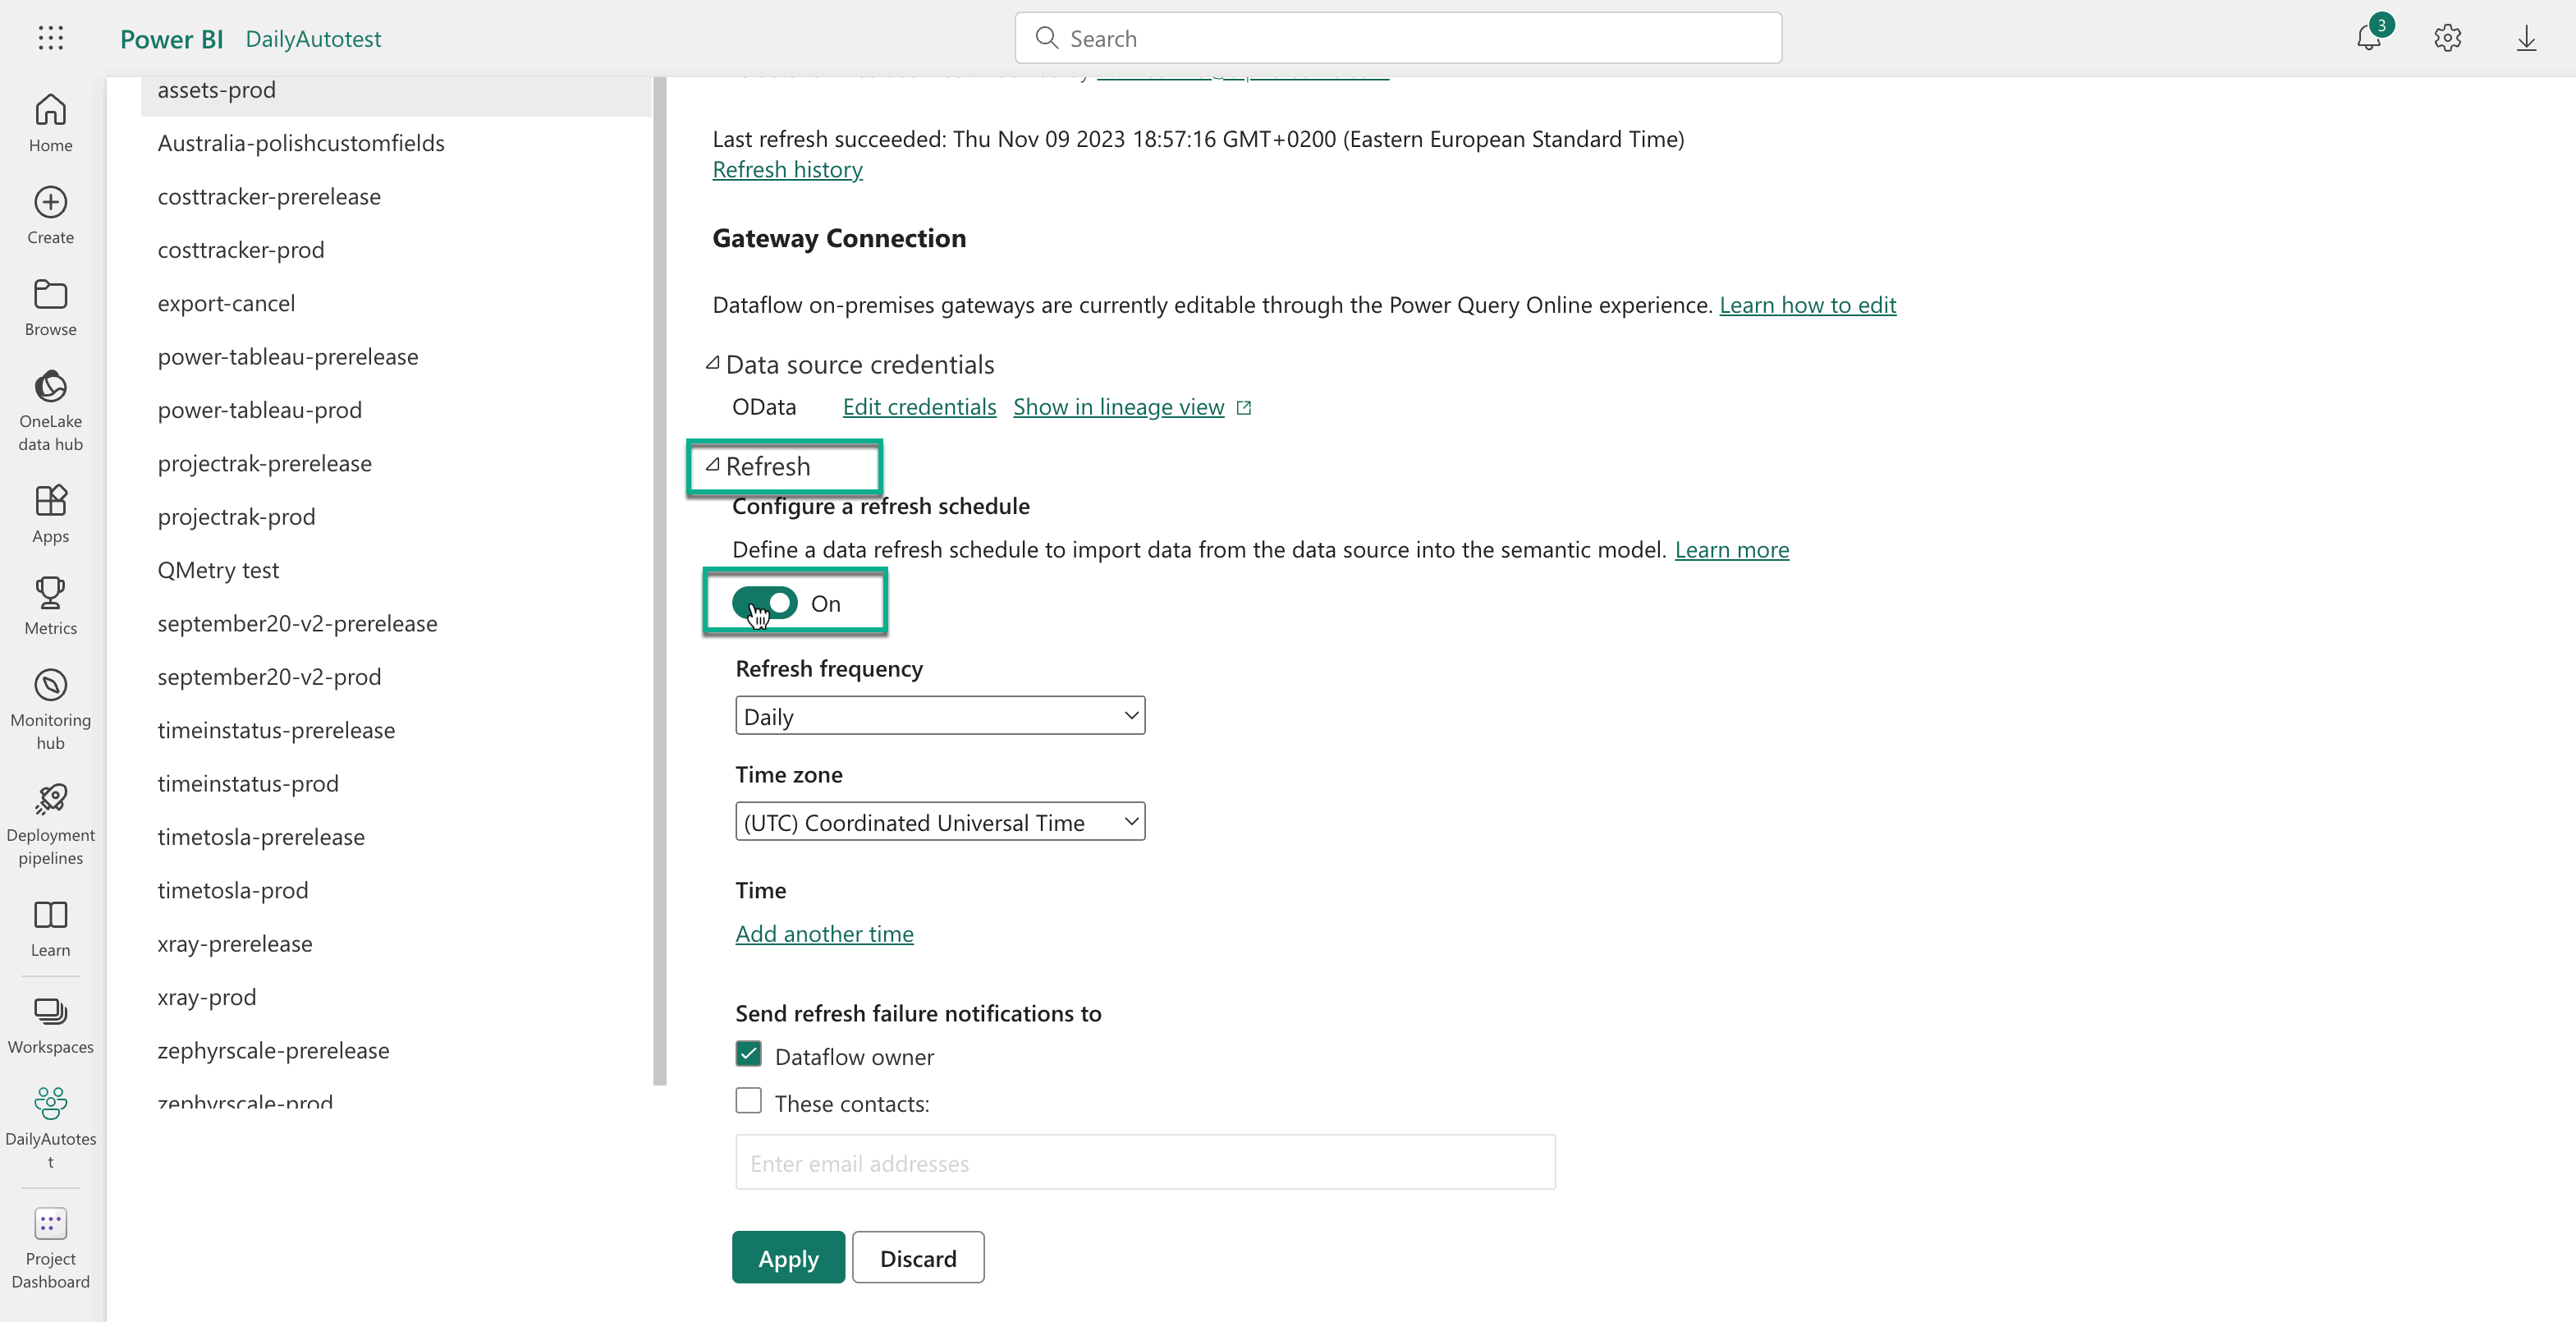Open the Metrics trophy icon
Viewport: 2576px width, 1322px height.
[x=50, y=605]
